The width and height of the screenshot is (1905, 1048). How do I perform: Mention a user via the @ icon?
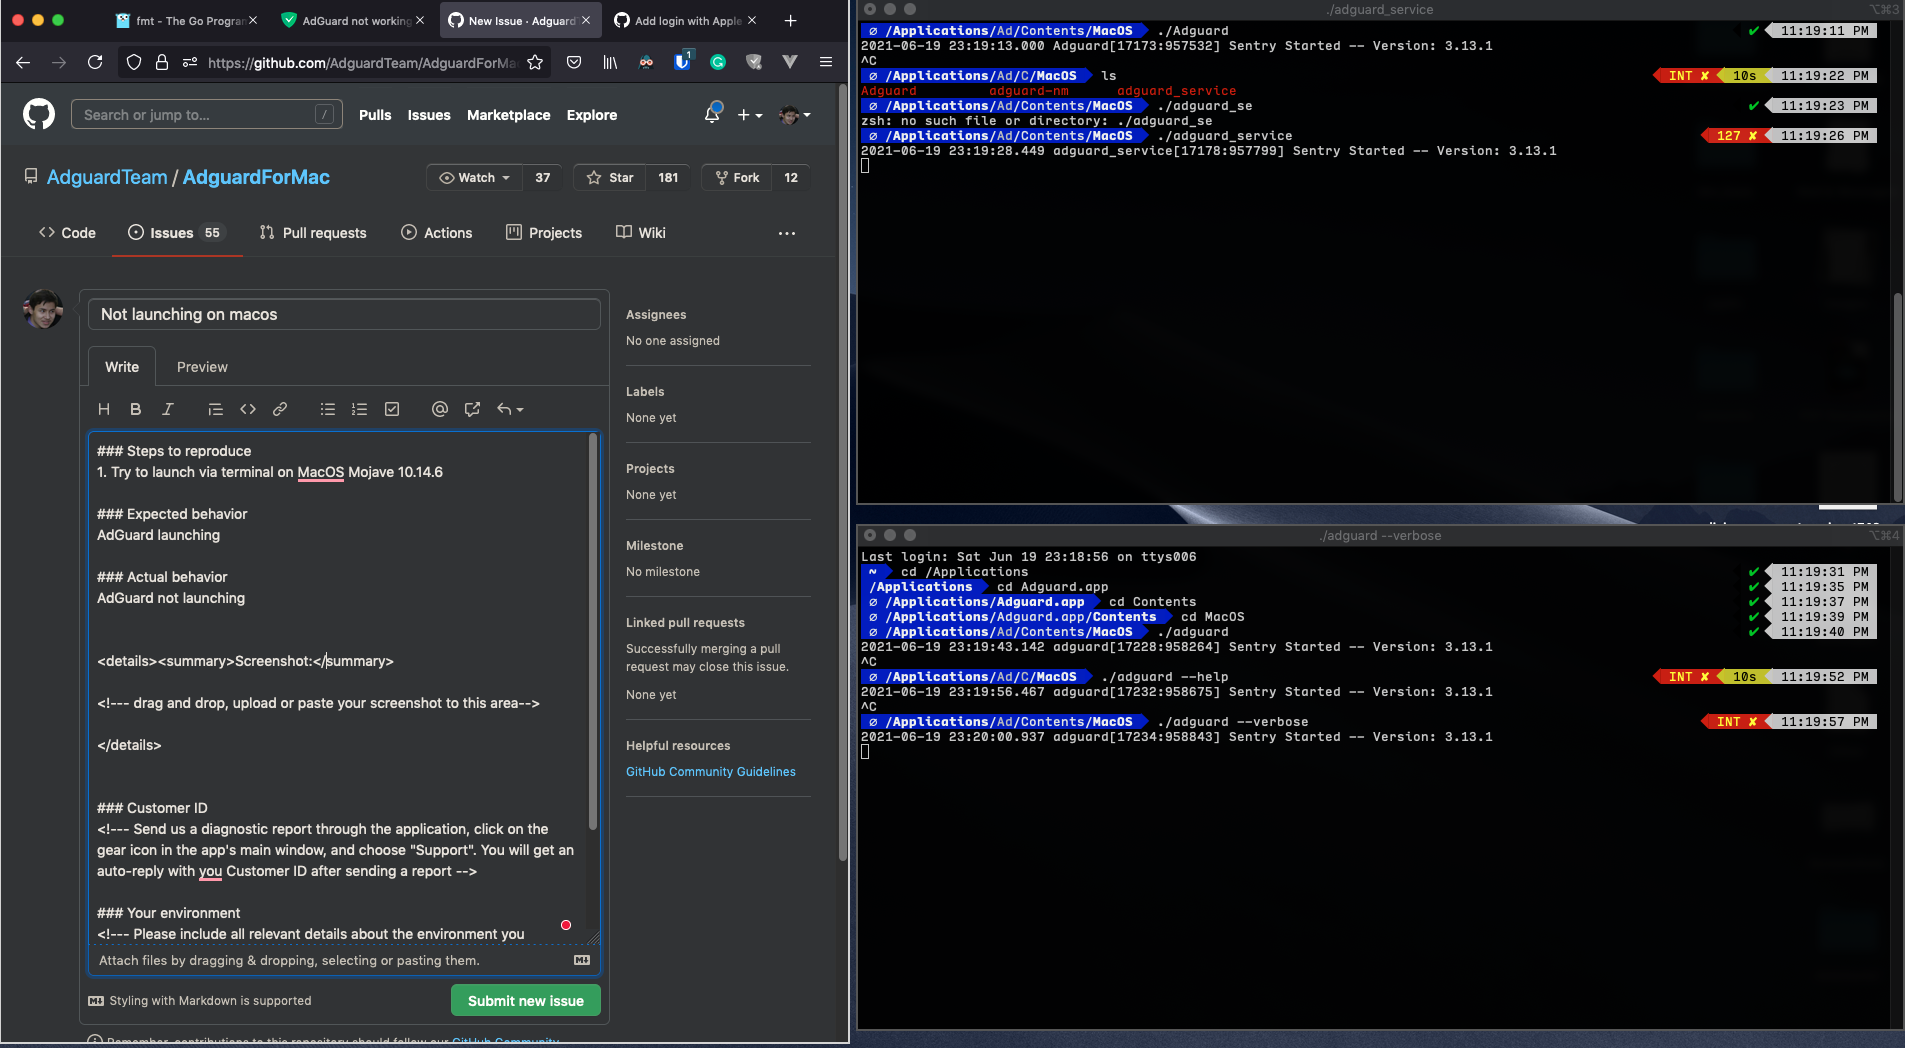click(439, 409)
